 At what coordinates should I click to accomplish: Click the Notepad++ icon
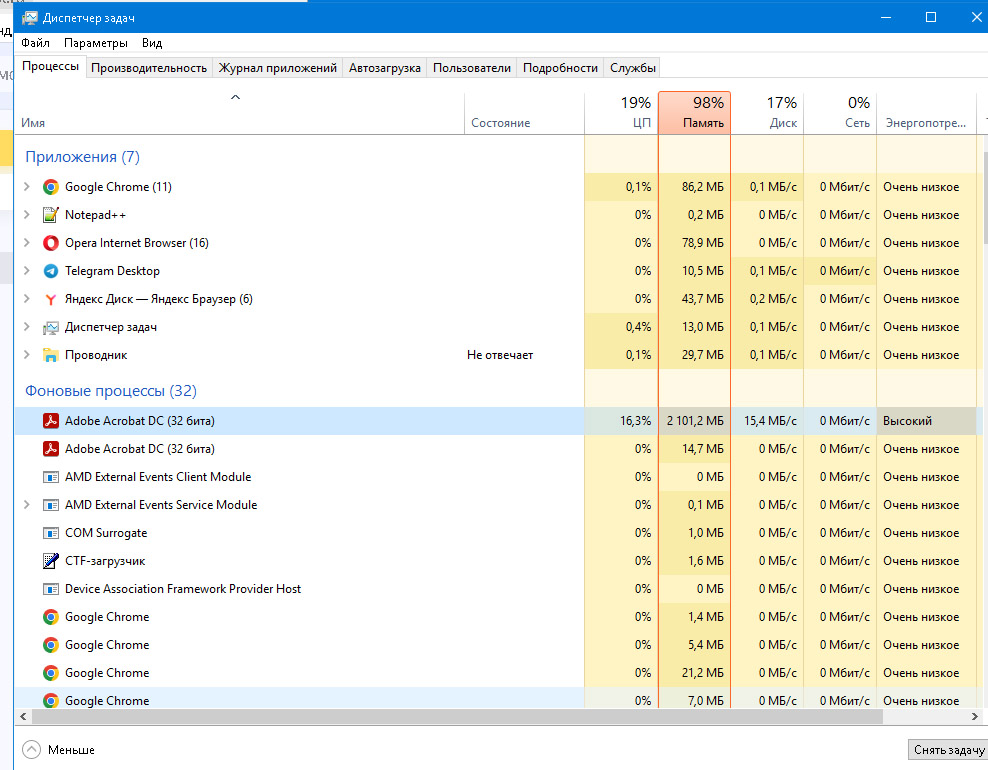50,215
